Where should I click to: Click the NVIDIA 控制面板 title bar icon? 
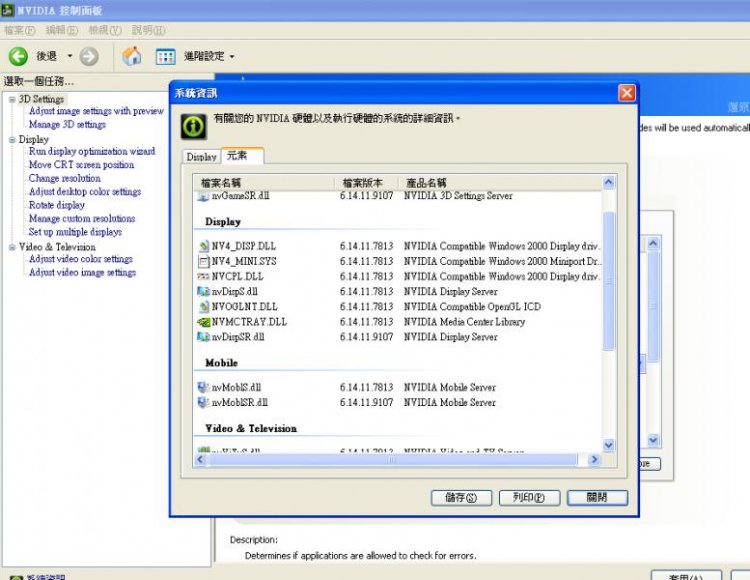(x=8, y=10)
